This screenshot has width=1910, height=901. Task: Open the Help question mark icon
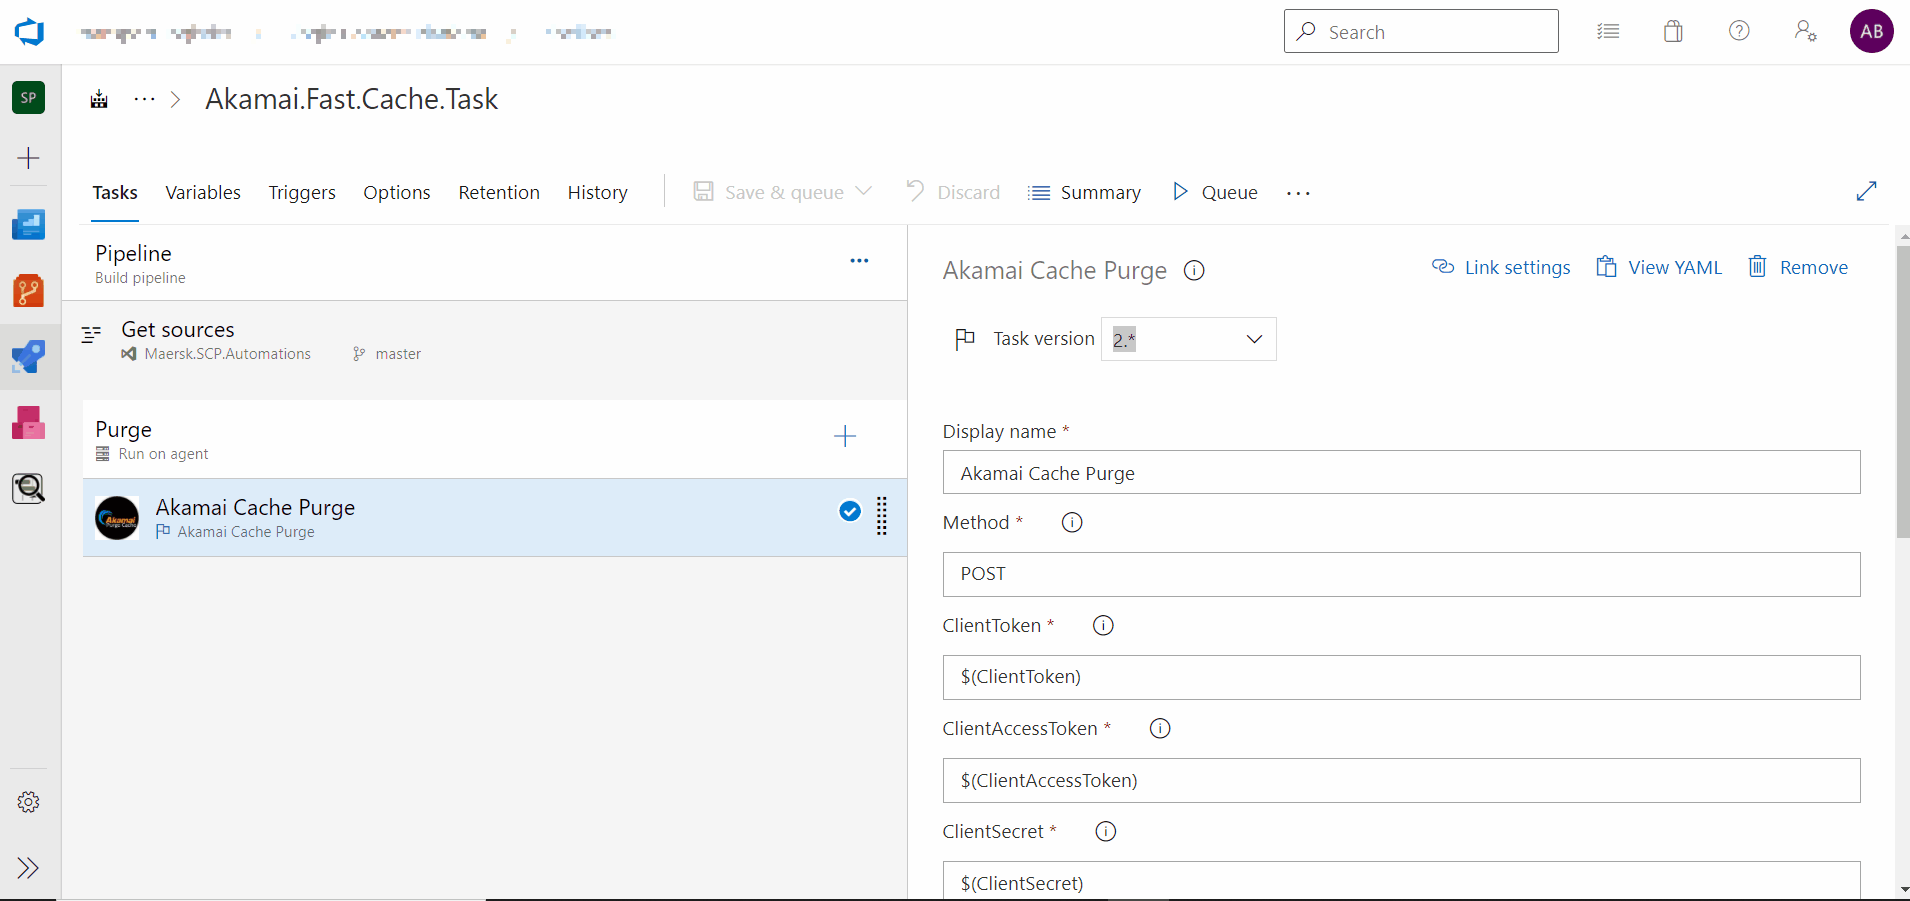(1739, 31)
